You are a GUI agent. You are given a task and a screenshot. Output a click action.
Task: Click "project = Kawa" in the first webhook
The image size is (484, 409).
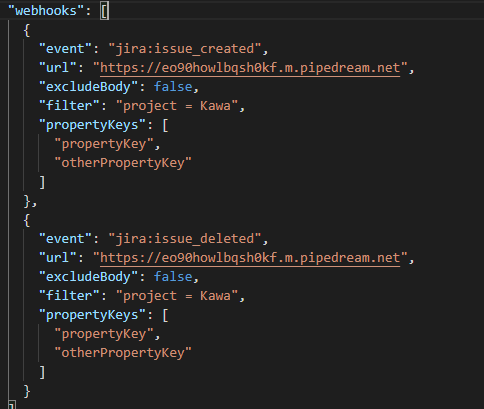pyautogui.click(x=177, y=106)
